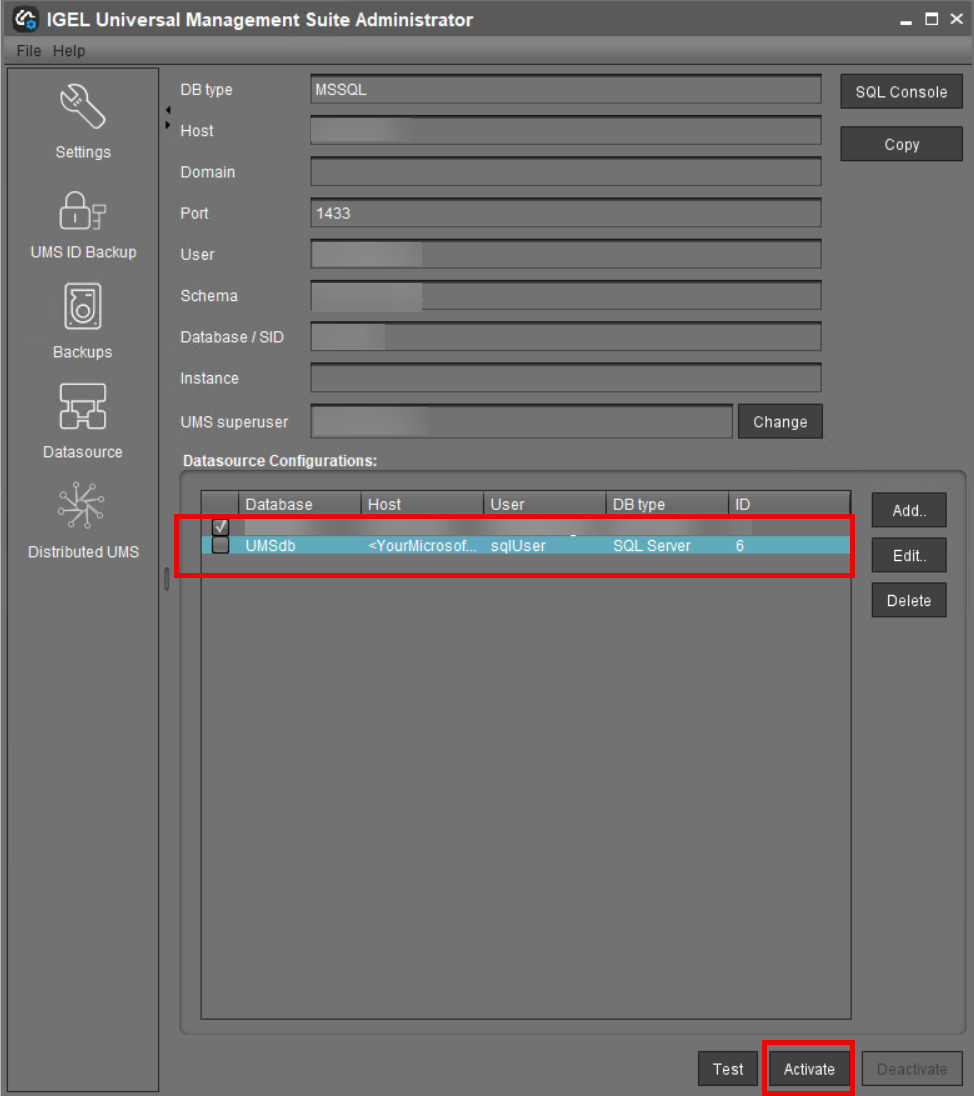Select the Distributed UMS network icon
974x1096 pixels.
(83, 506)
